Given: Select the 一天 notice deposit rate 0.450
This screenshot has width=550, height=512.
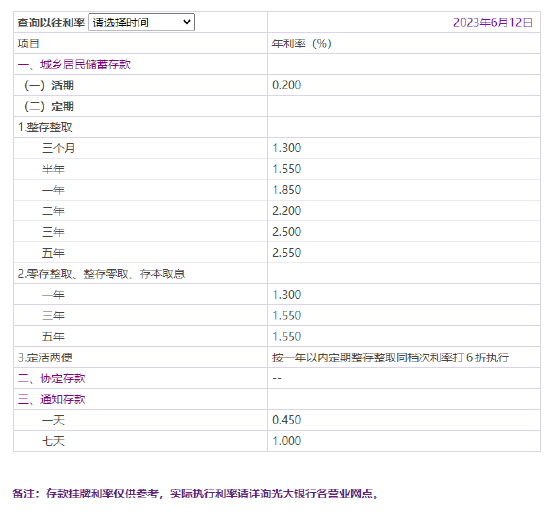Looking at the screenshot, I should pos(287,420).
